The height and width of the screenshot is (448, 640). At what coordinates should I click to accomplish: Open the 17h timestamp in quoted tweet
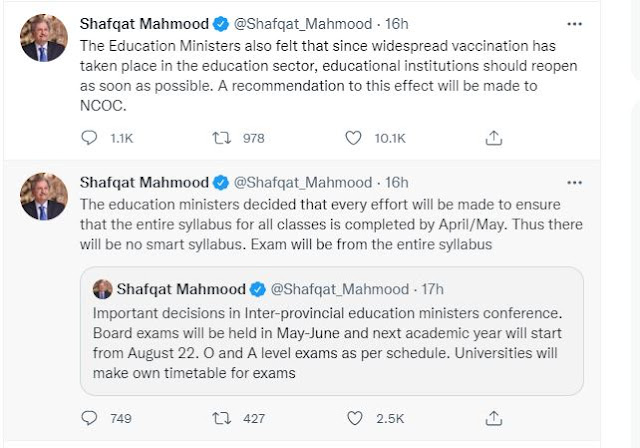(x=433, y=289)
